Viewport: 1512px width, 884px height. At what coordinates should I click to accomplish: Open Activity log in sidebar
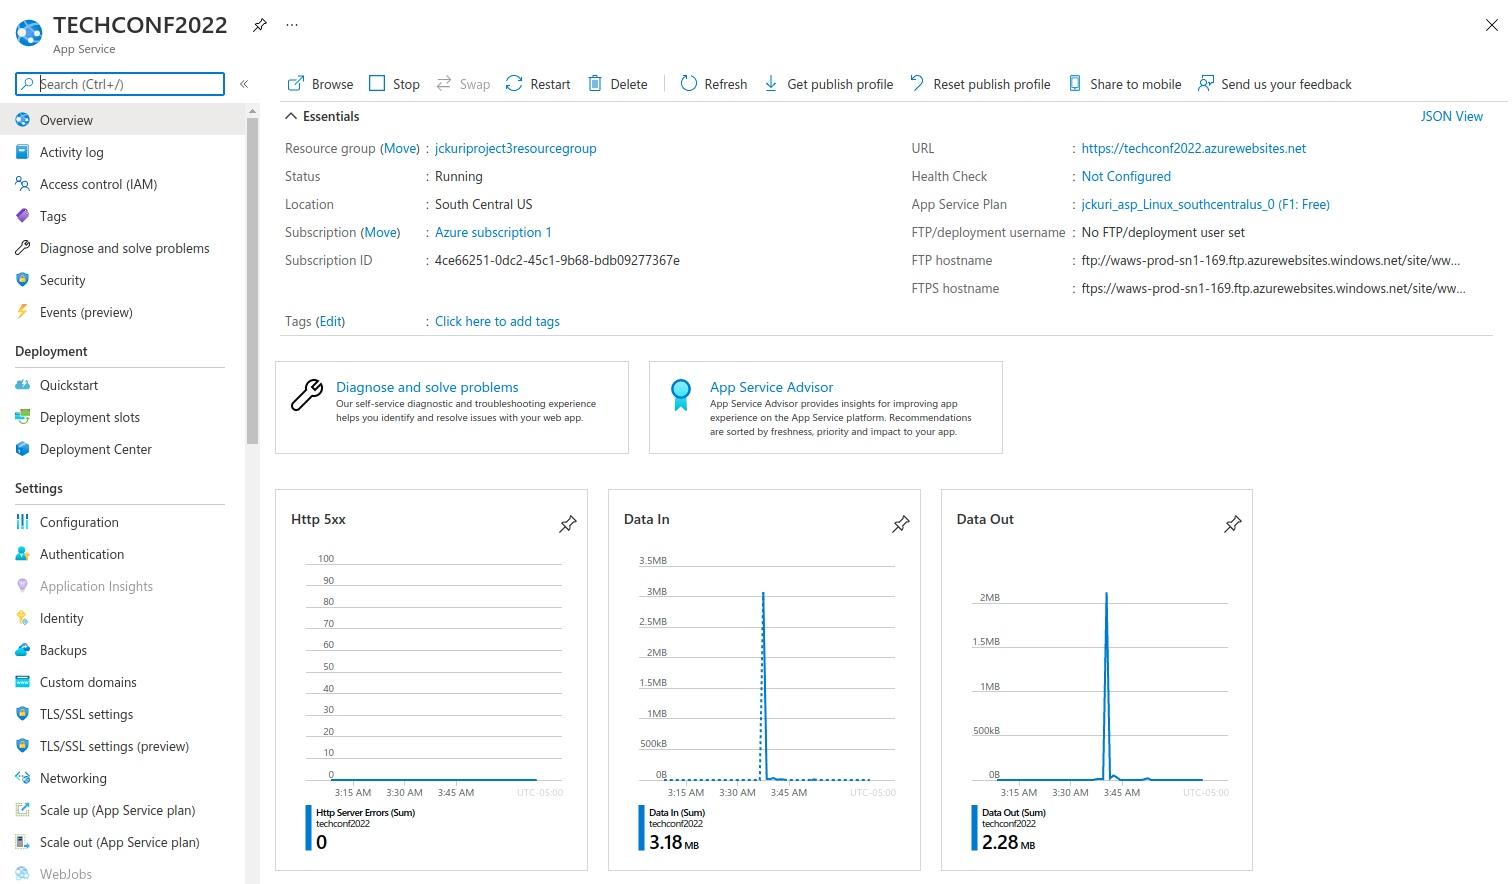122,152
